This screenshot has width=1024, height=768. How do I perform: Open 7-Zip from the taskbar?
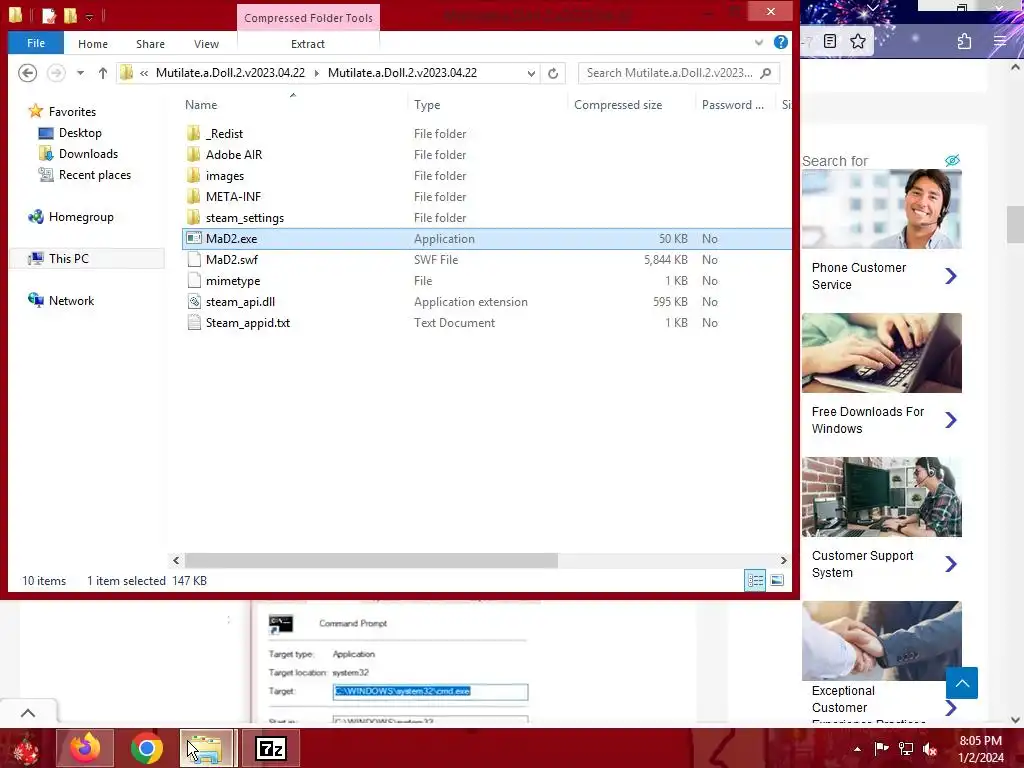271,748
